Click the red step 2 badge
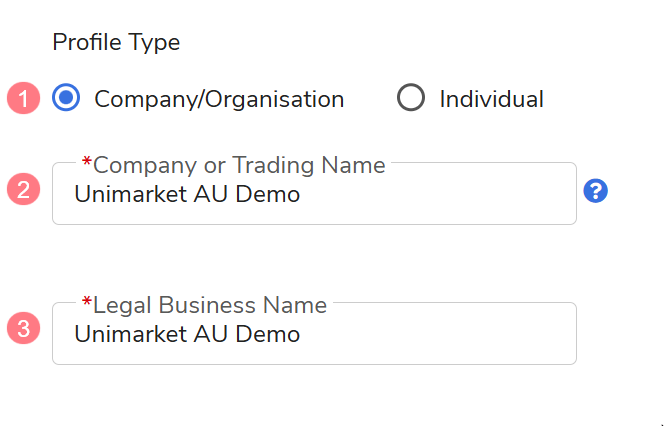The width and height of the screenshot is (670, 426). [x=24, y=189]
